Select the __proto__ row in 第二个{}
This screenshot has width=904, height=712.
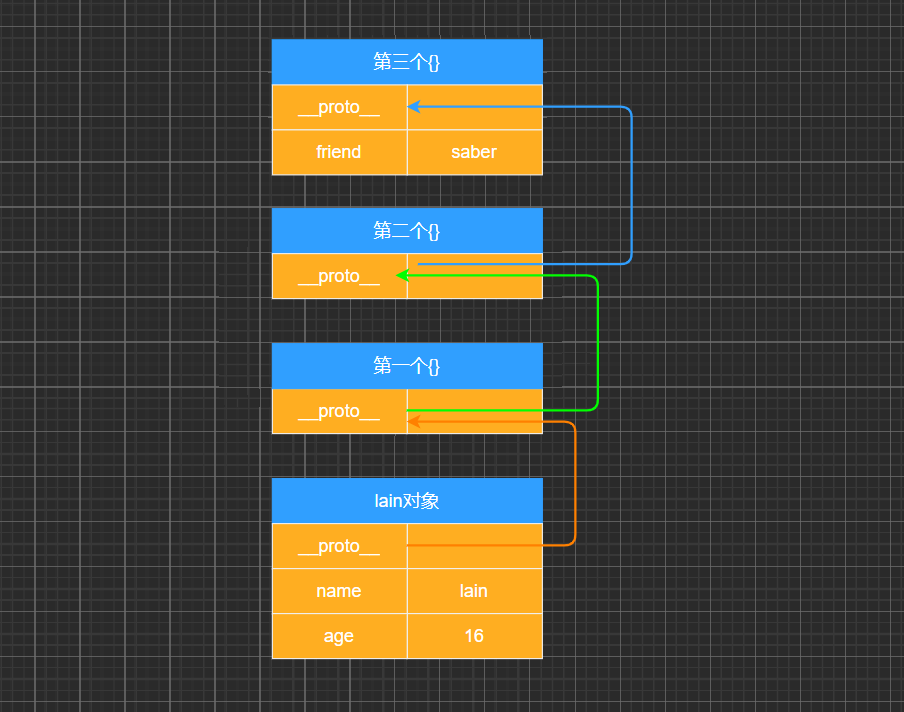339,276
